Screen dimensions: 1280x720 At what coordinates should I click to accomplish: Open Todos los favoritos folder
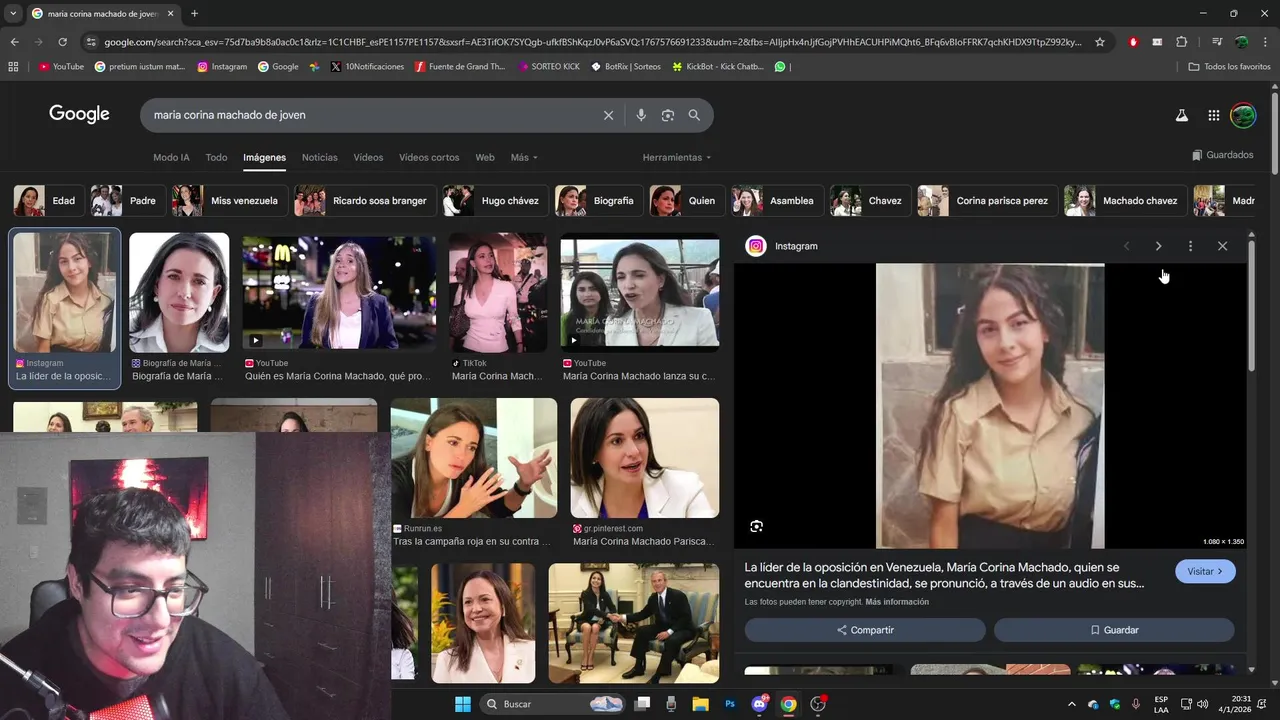click(x=1229, y=67)
